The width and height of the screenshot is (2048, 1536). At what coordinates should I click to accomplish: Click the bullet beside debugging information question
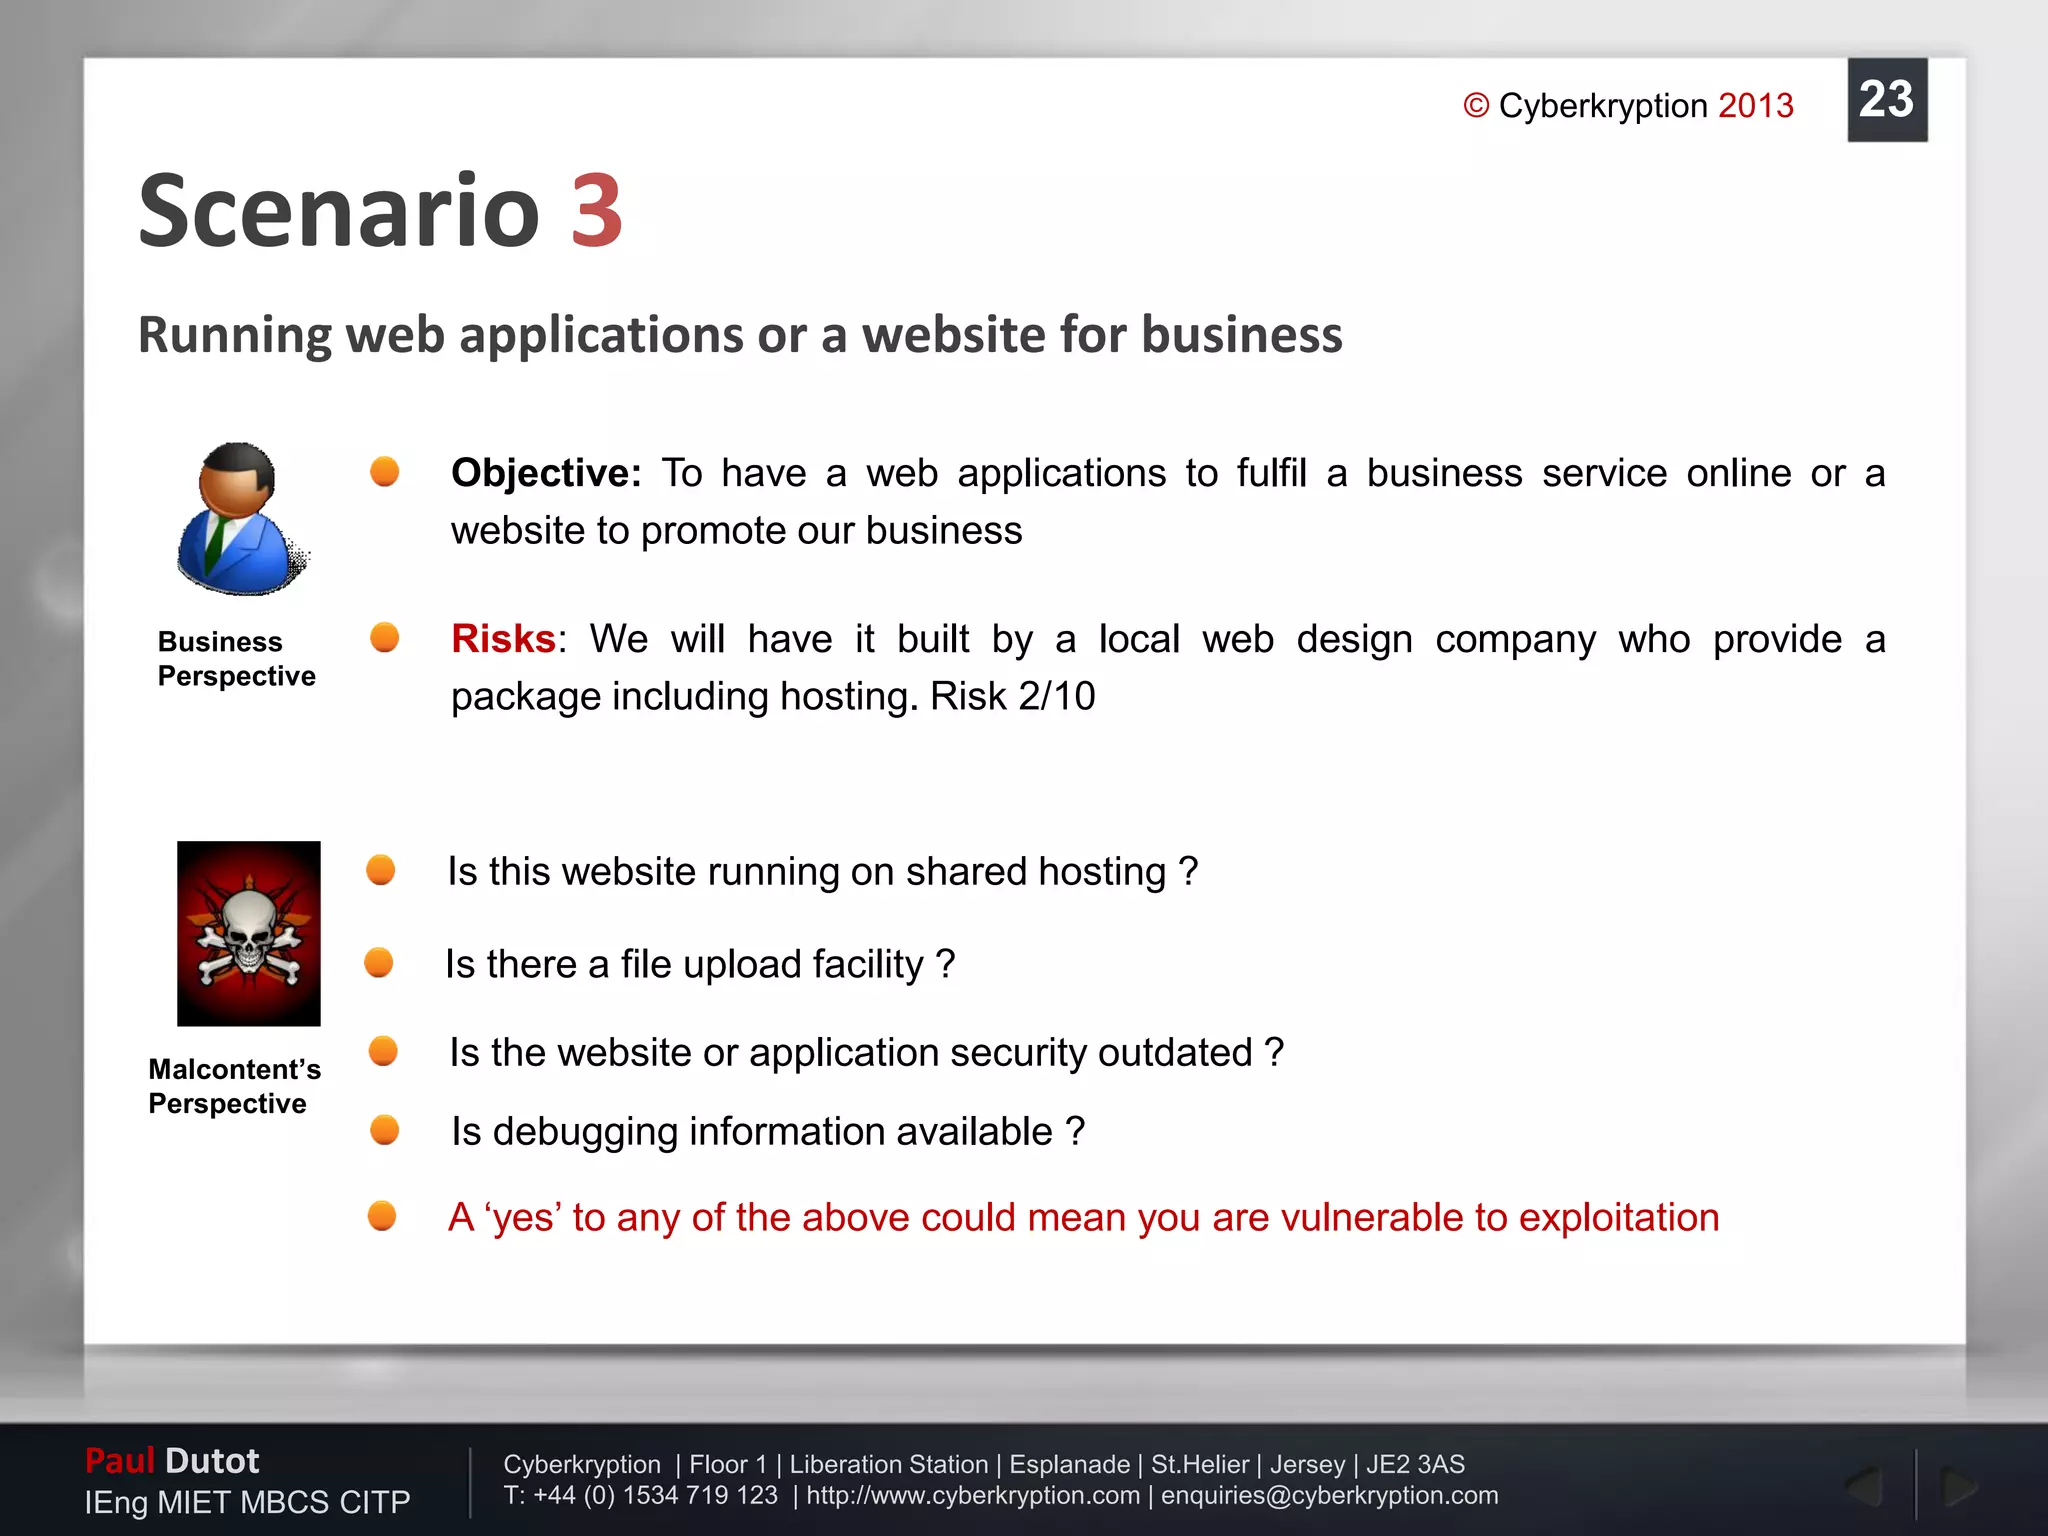tap(385, 1130)
